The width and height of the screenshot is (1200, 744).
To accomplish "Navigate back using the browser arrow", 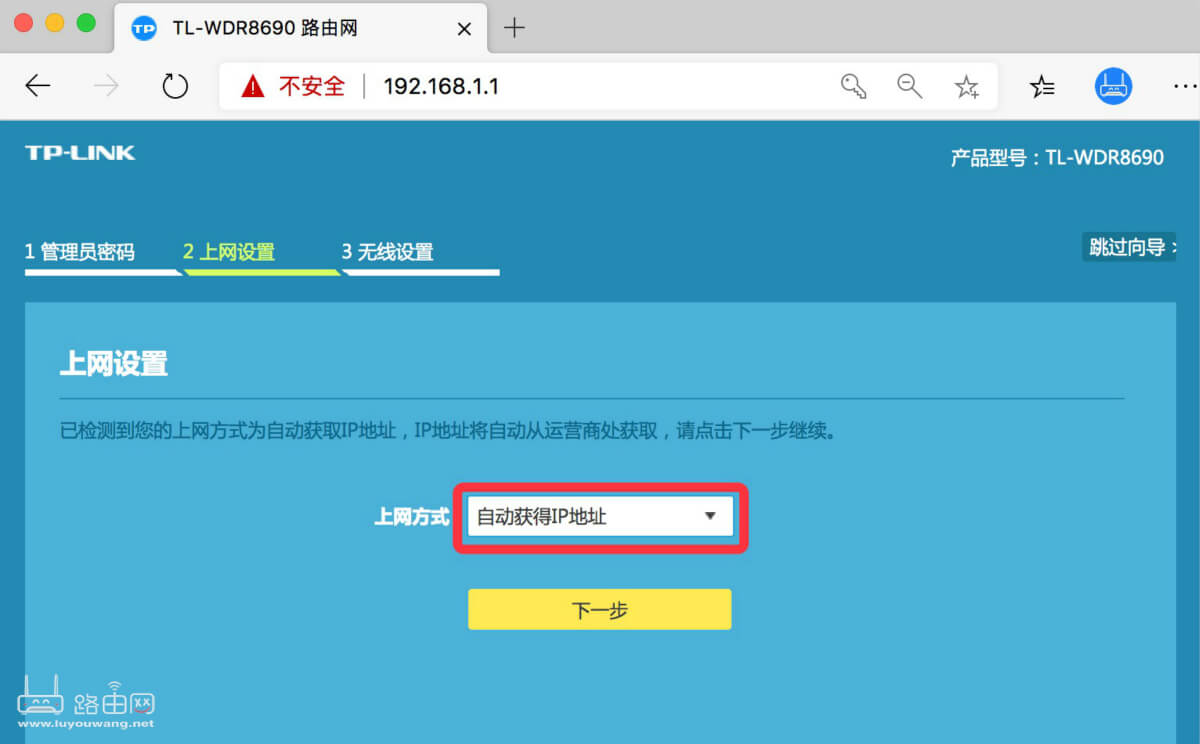I will point(38,86).
